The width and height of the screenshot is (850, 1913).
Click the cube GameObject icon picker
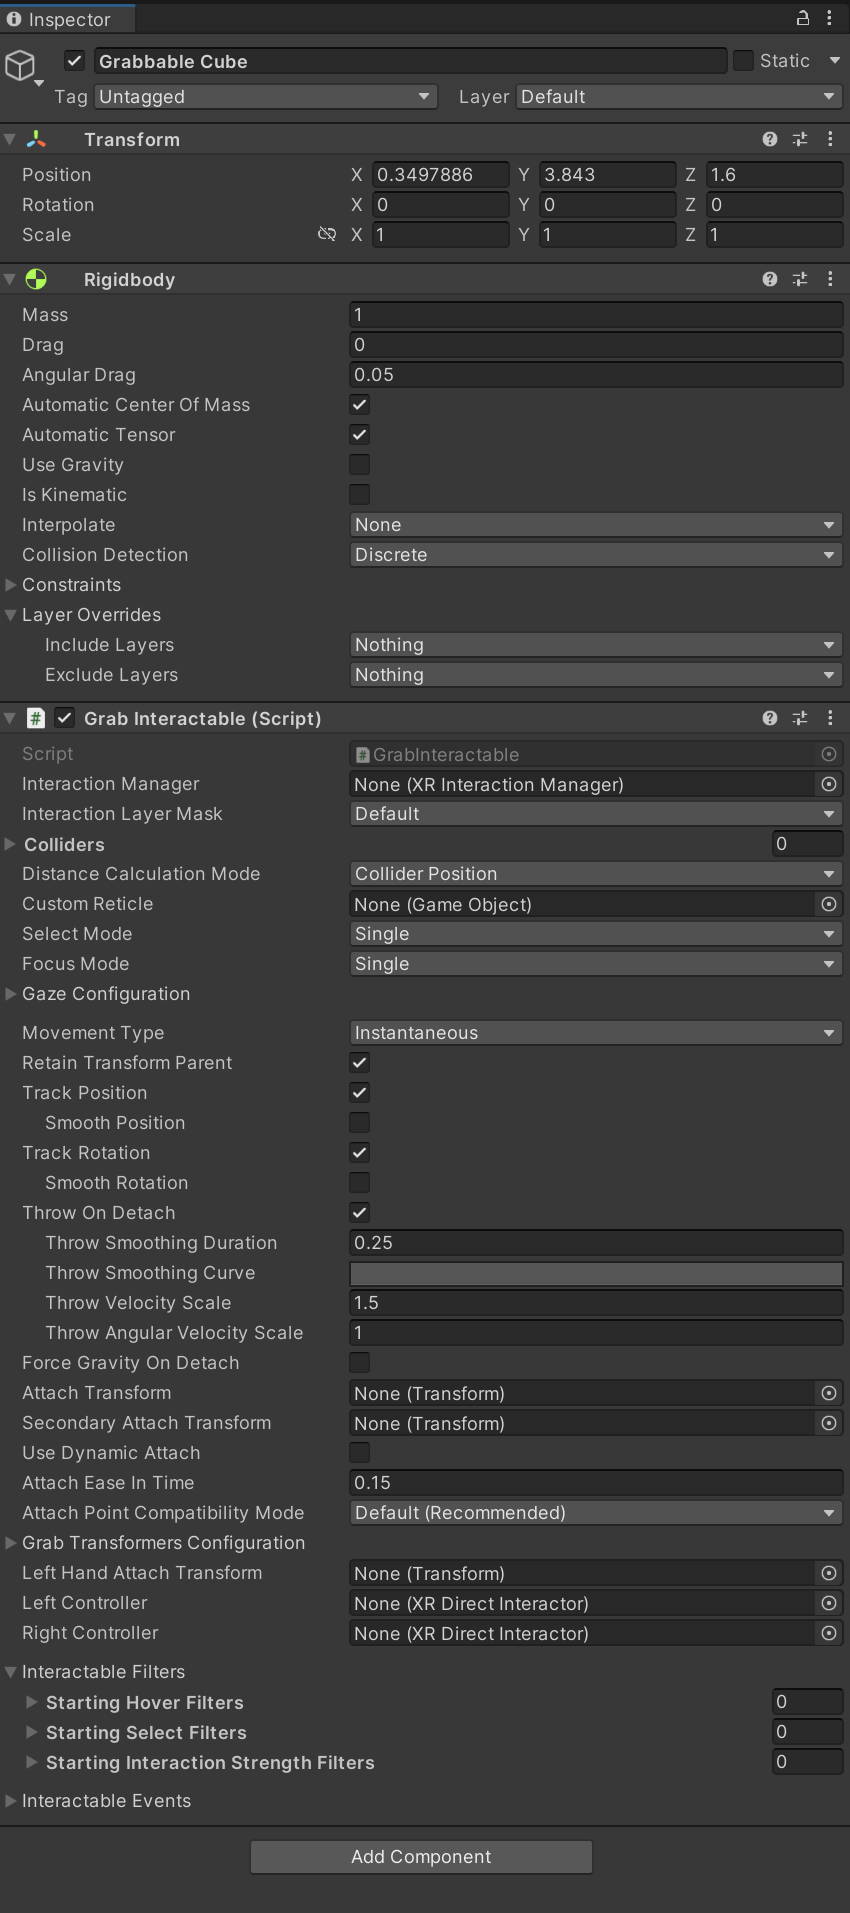click(x=24, y=66)
